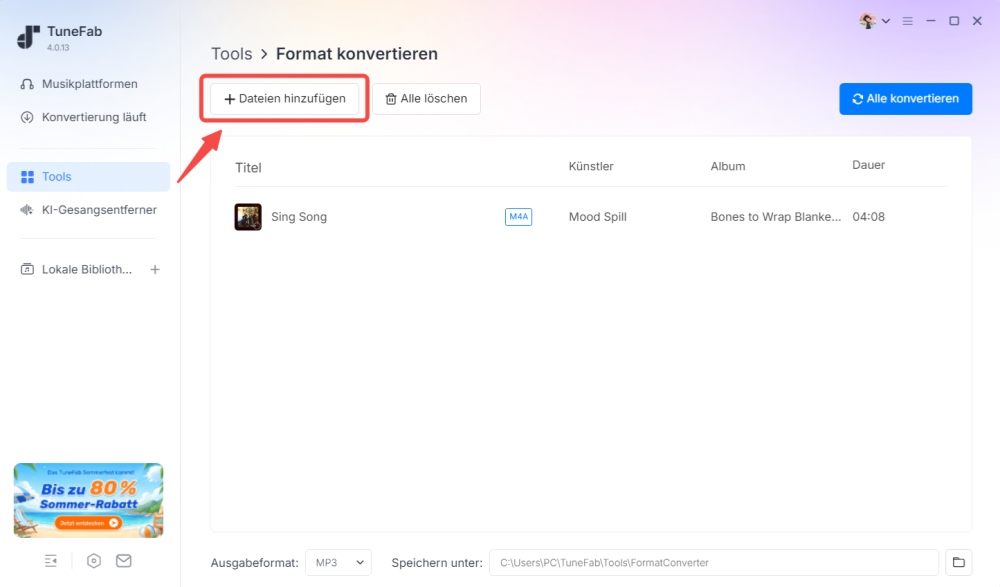Open the user avatar account icon
Image resolution: width=1000 pixels, height=587 pixels.
tap(867, 21)
